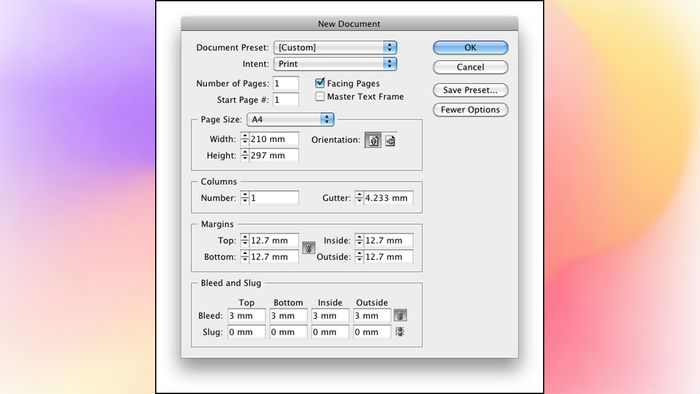Click the Columns Number stepper
The height and width of the screenshot is (394, 700).
245,198
